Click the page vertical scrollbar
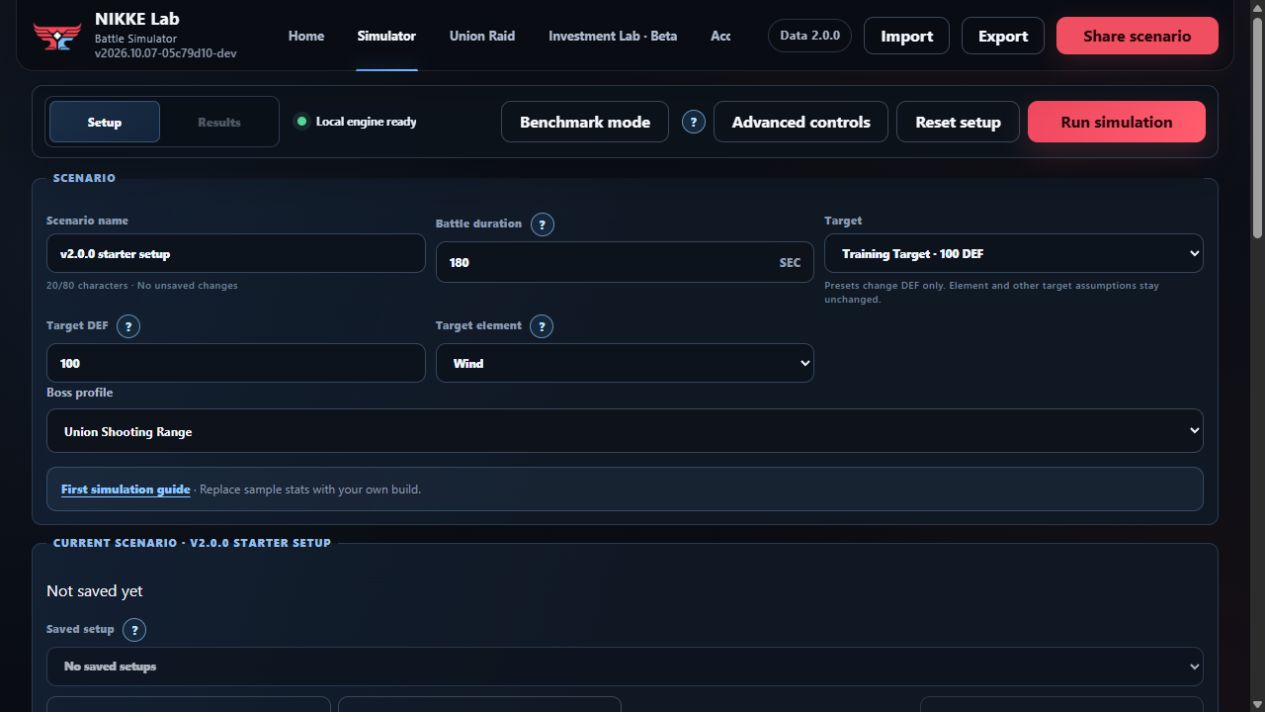 pyautogui.click(x=1257, y=130)
